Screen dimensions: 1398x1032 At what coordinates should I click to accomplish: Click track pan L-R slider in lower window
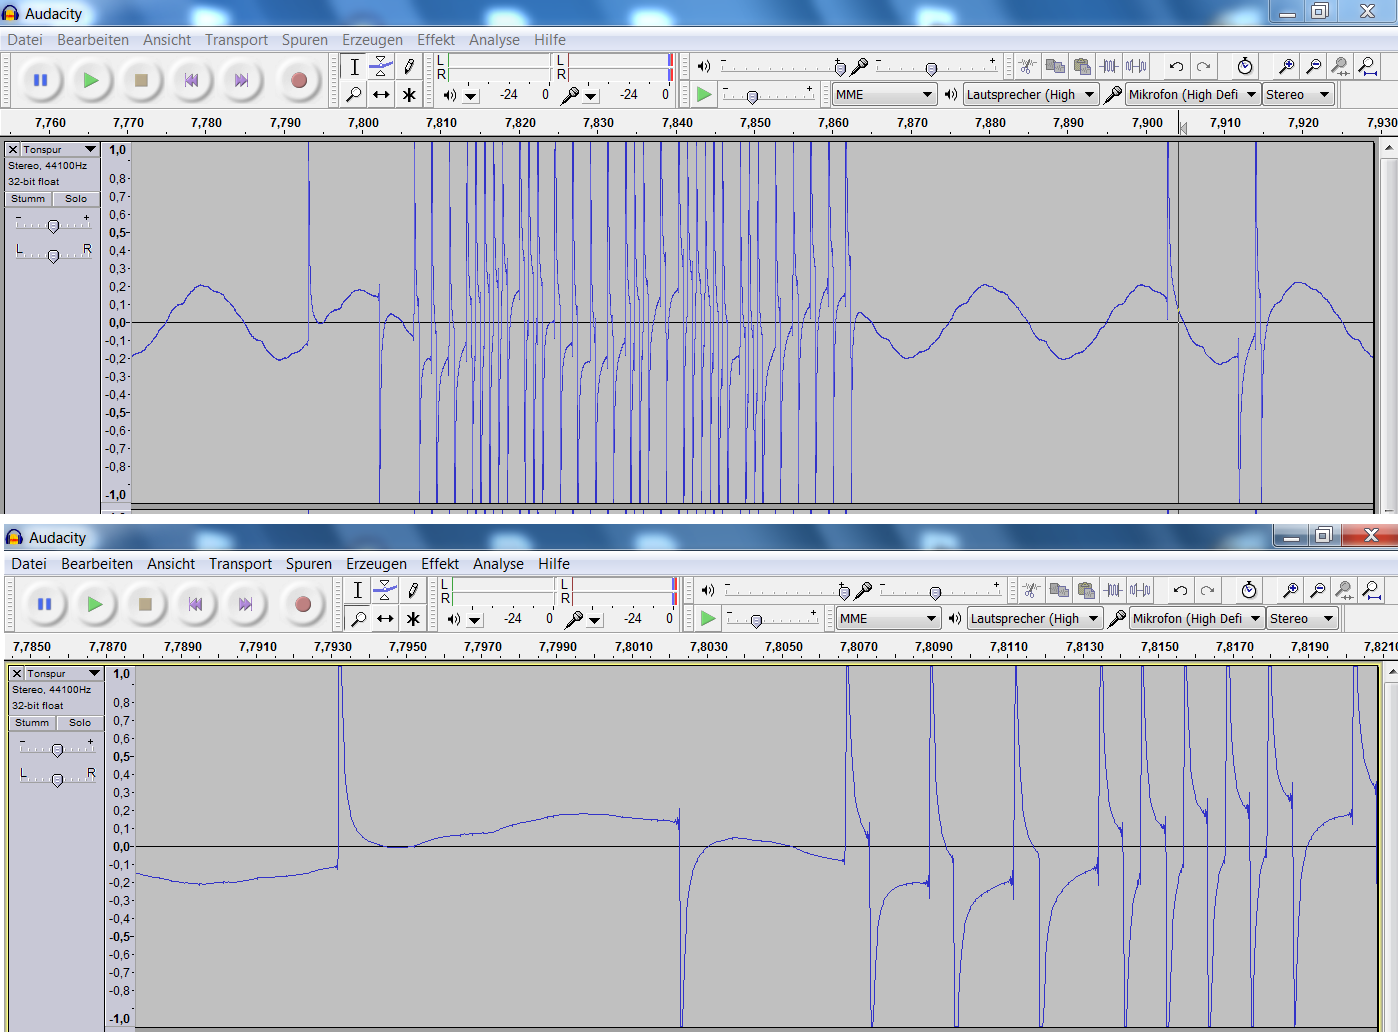pyautogui.click(x=57, y=779)
